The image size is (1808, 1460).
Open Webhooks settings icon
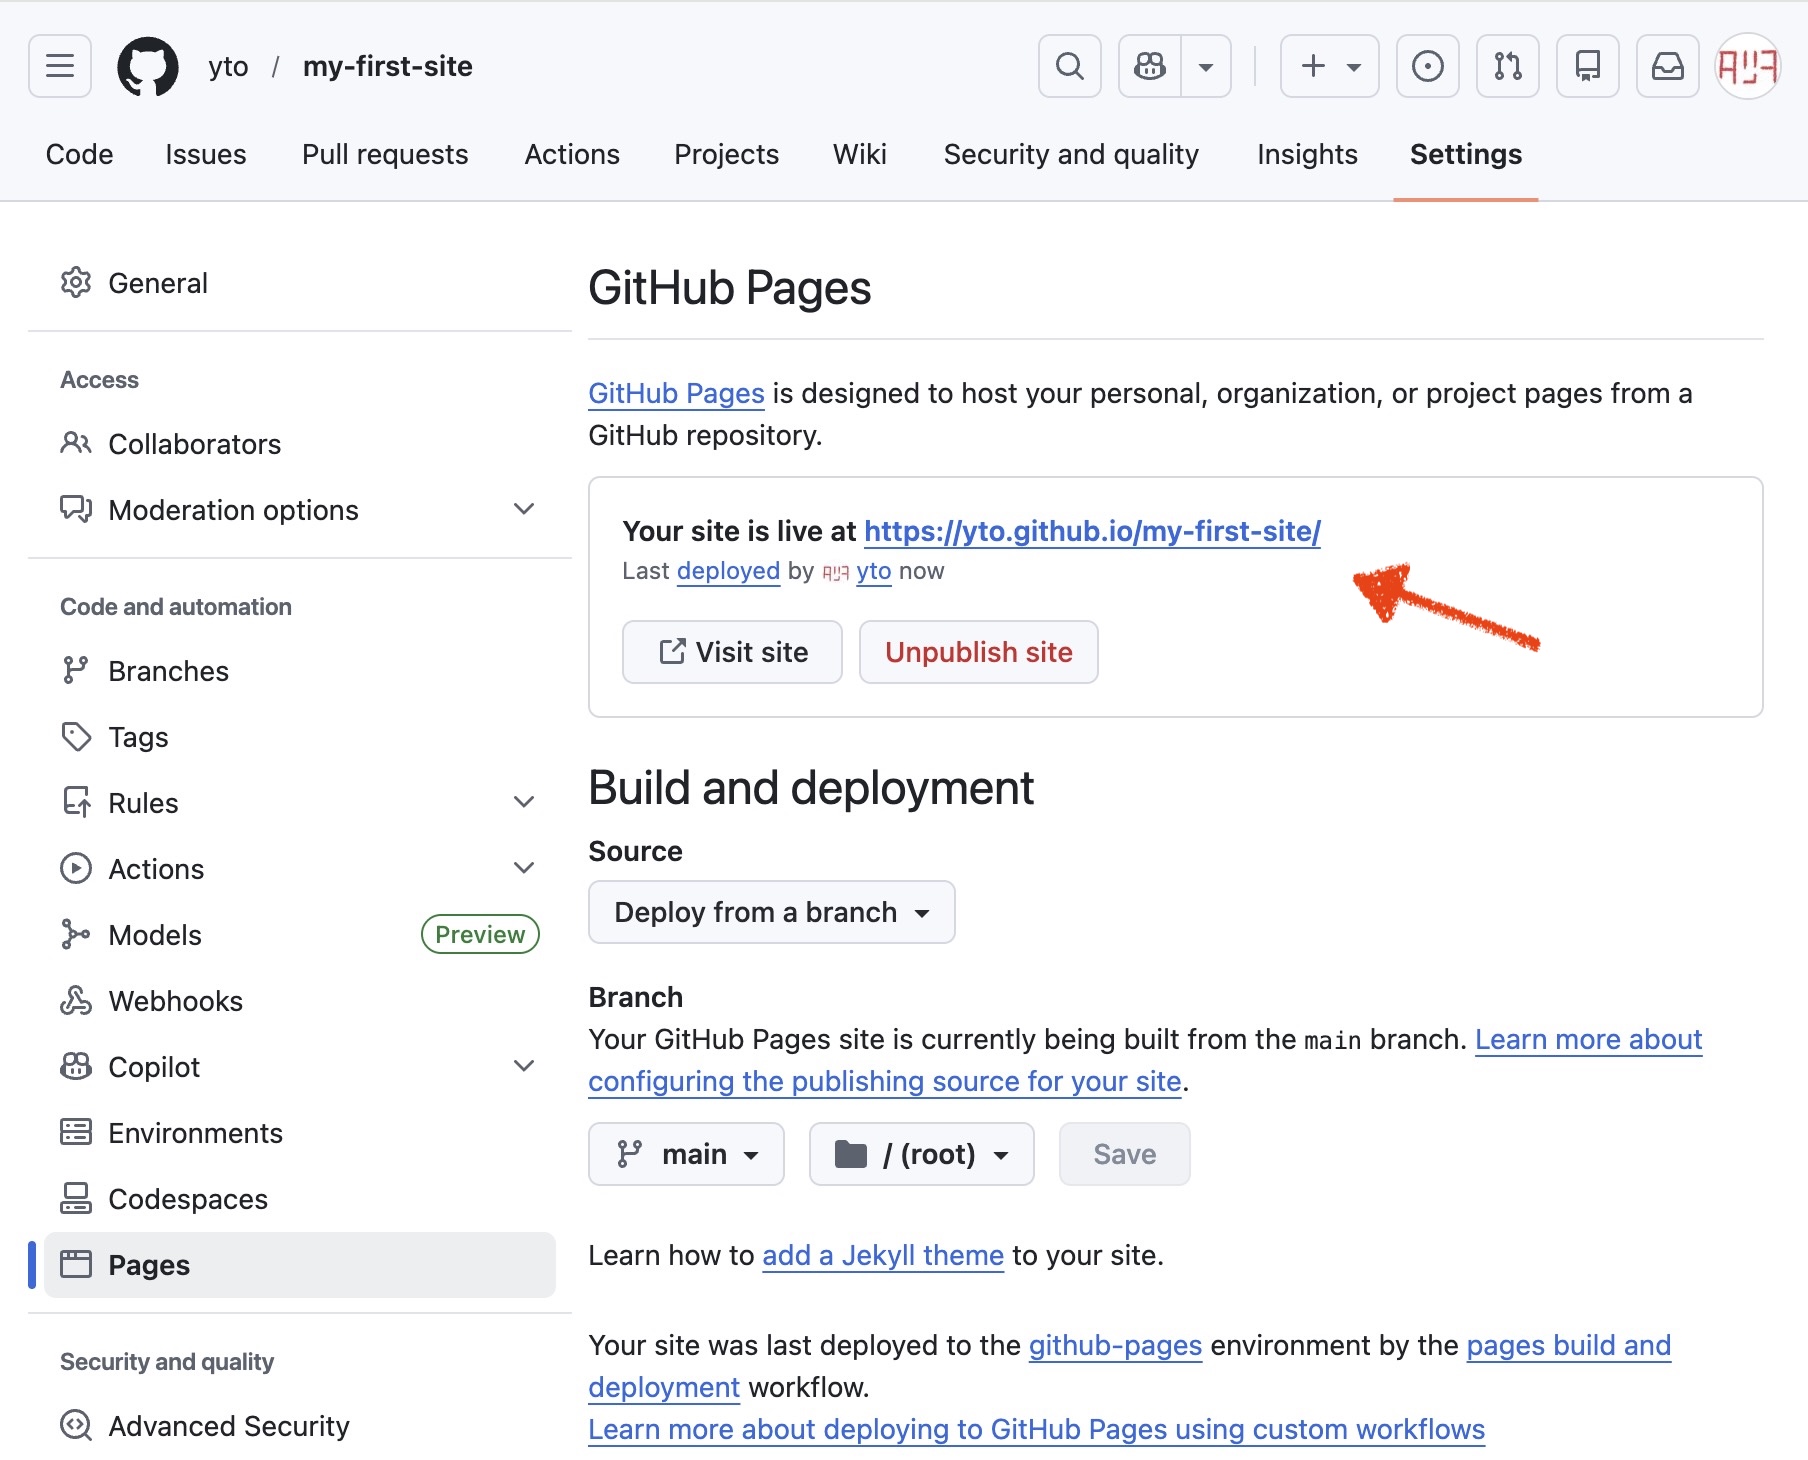[76, 1000]
